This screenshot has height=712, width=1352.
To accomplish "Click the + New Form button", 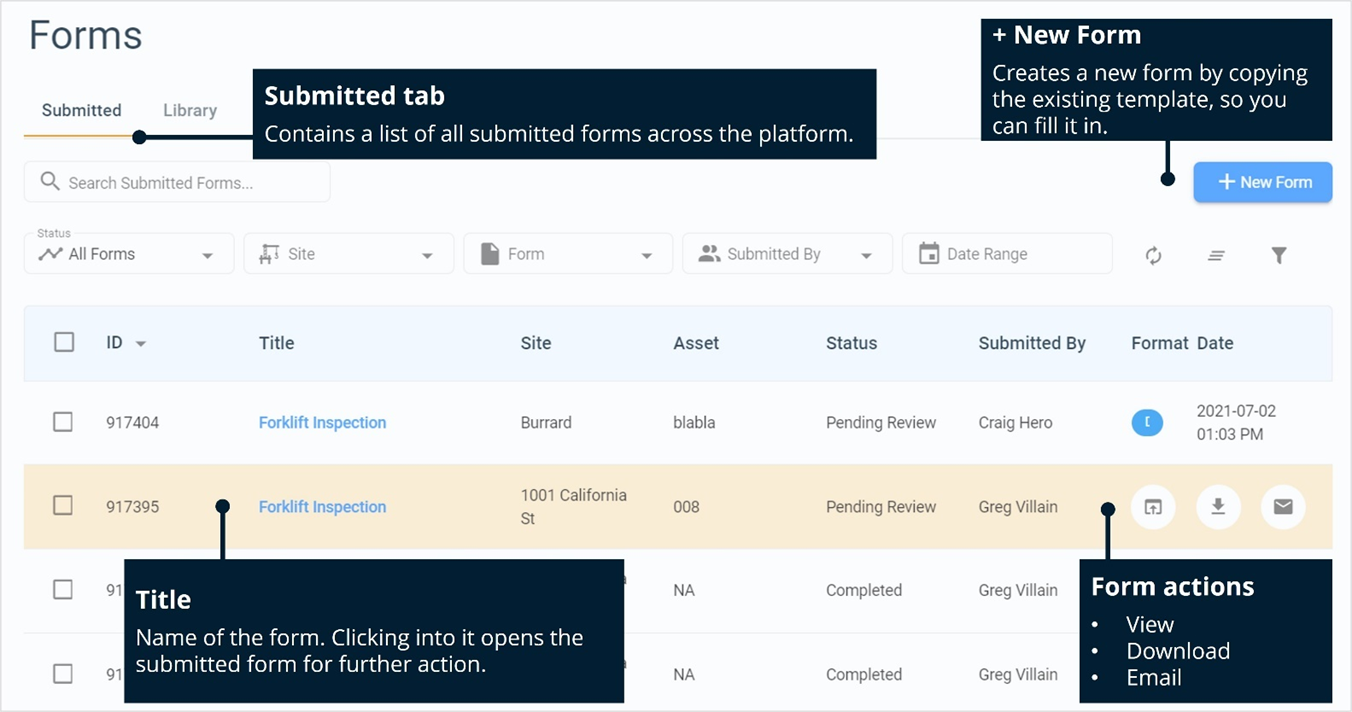I will tap(1262, 182).
